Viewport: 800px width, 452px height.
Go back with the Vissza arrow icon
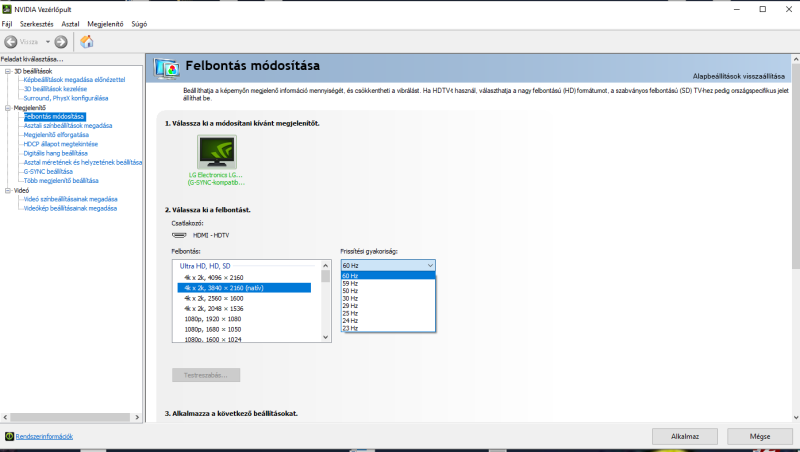point(11,42)
